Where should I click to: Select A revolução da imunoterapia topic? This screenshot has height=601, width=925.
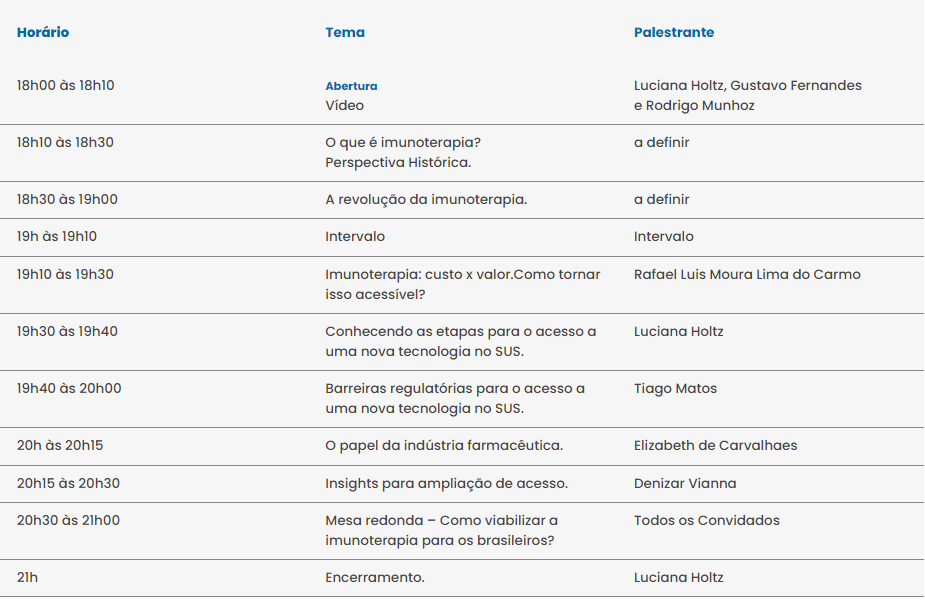click(426, 199)
